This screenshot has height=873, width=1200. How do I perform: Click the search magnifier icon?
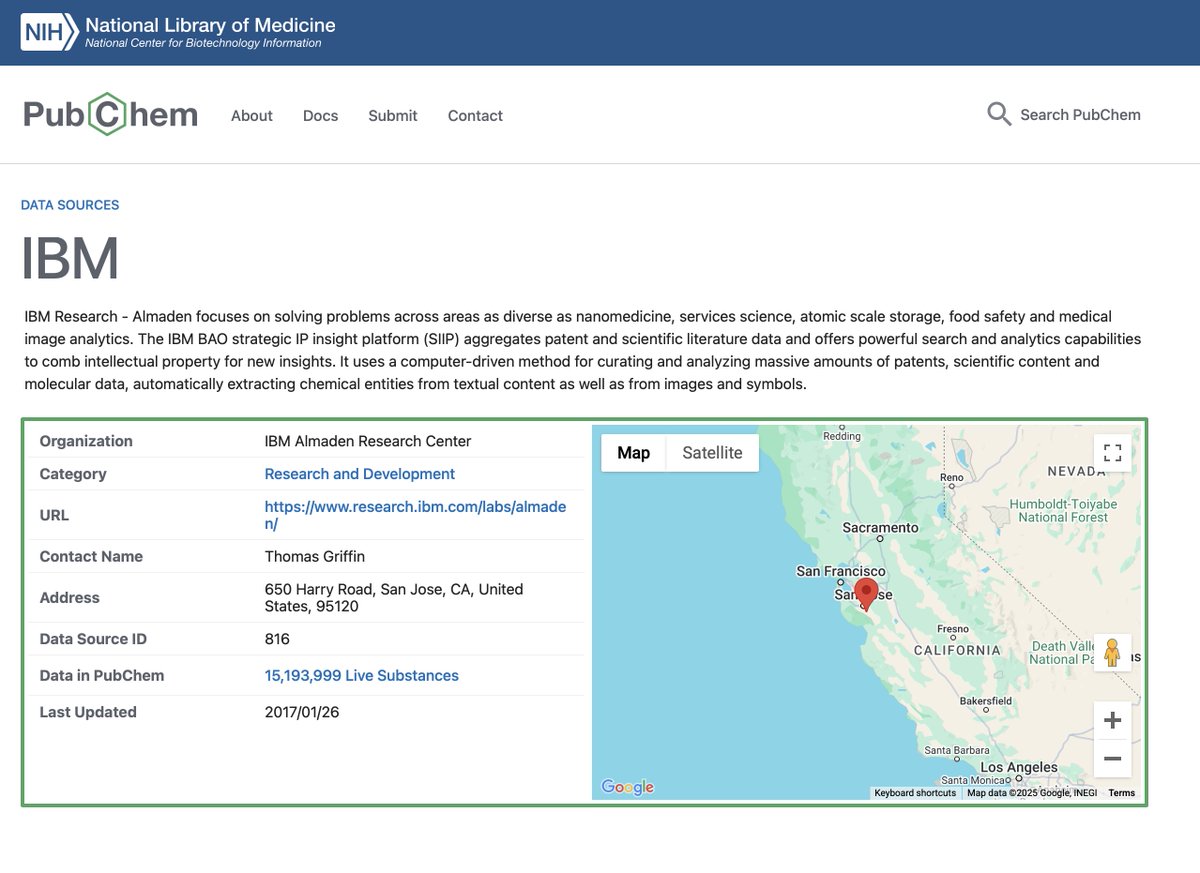coord(999,115)
